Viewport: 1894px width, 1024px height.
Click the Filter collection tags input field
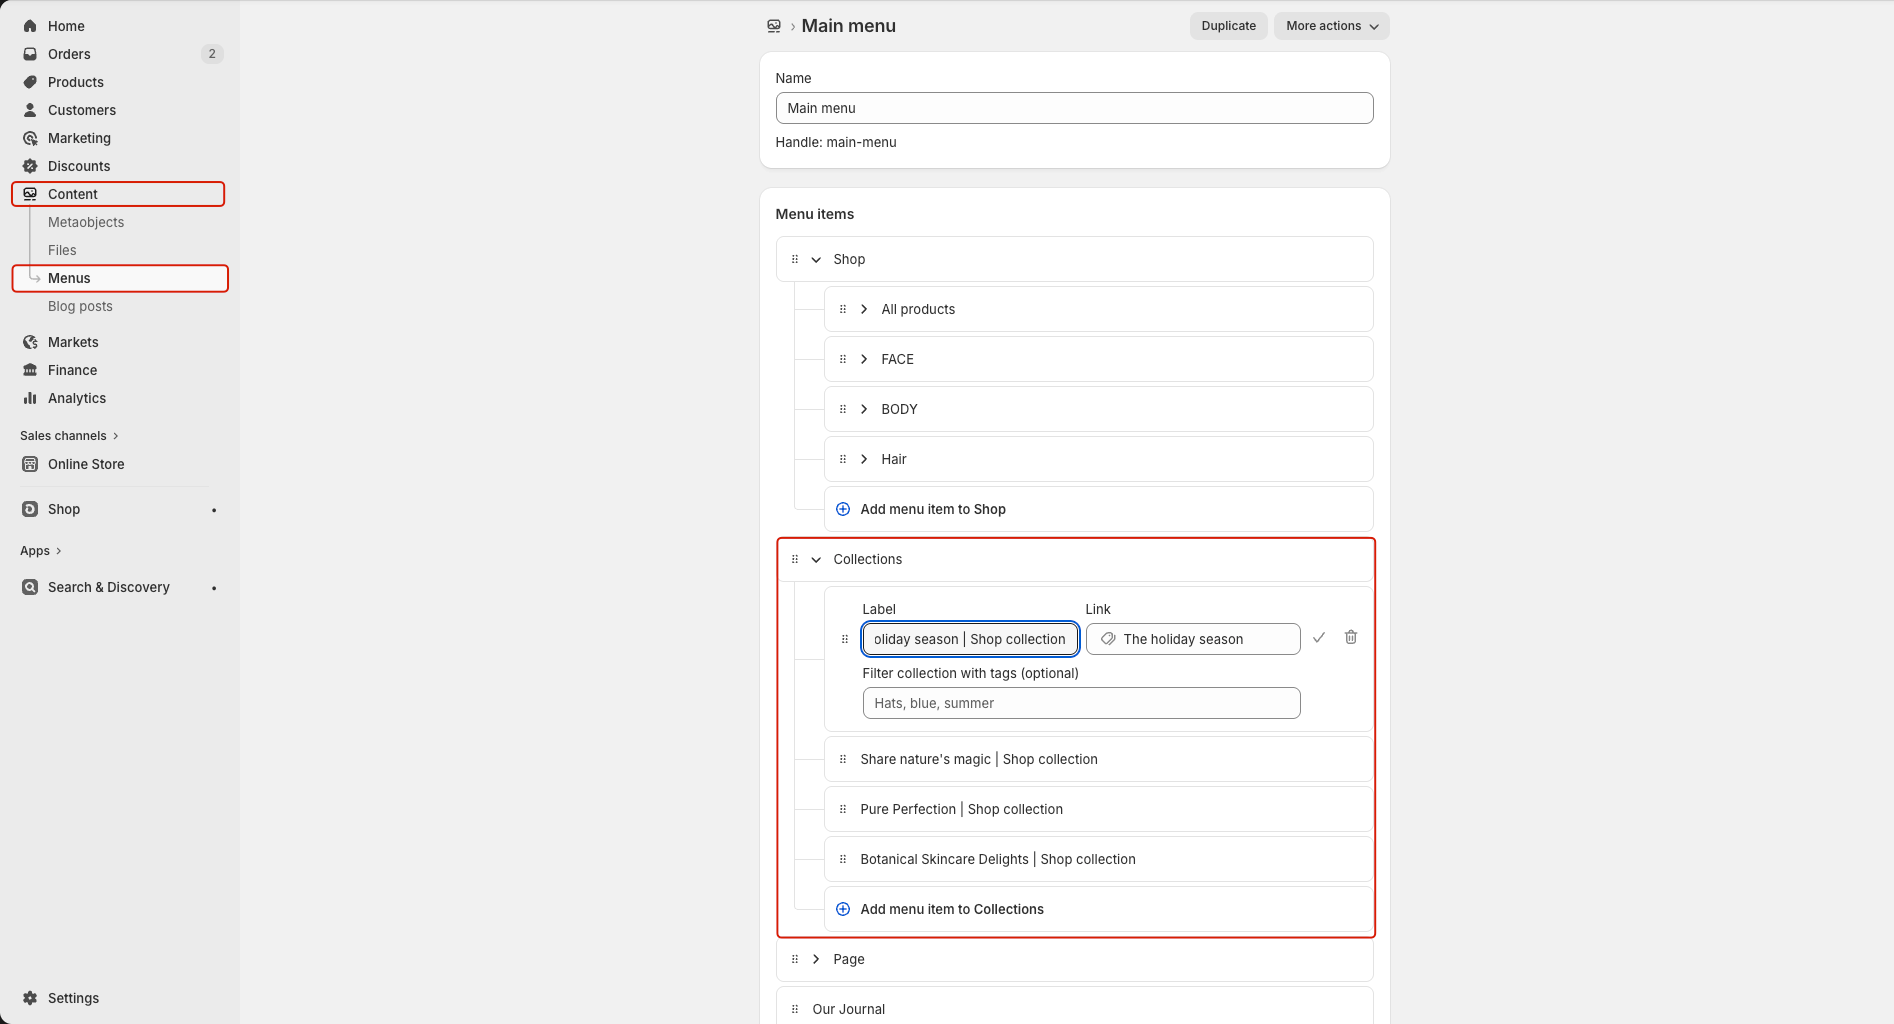click(1080, 704)
